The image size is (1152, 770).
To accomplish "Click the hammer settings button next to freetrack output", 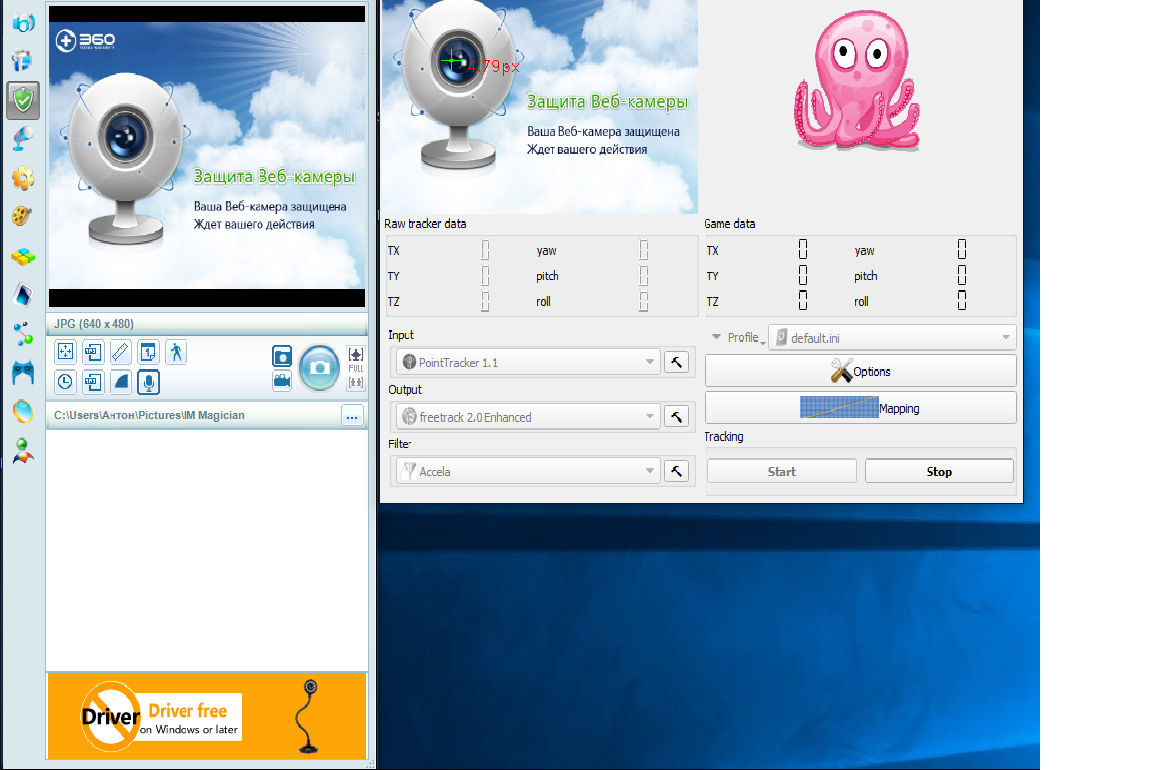I will point(676,417).
